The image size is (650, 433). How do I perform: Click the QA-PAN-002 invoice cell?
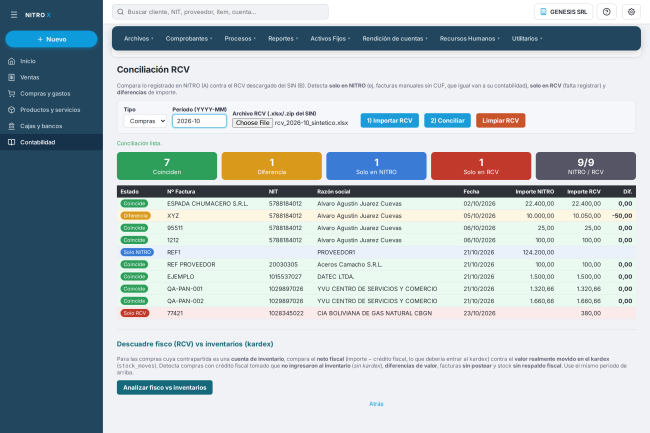click(x=185, y=301)
